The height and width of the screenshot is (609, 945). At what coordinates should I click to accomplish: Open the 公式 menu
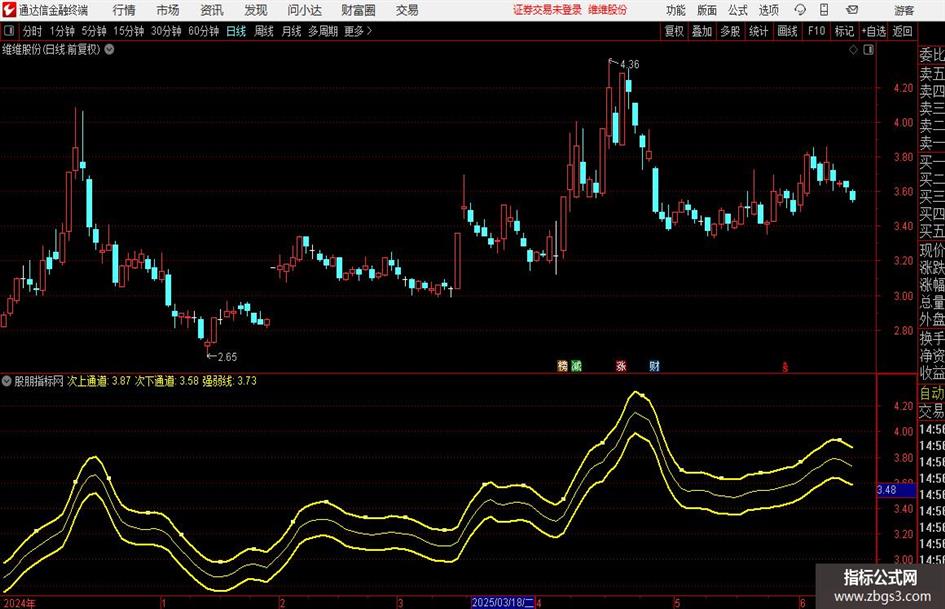click(738, 10)
